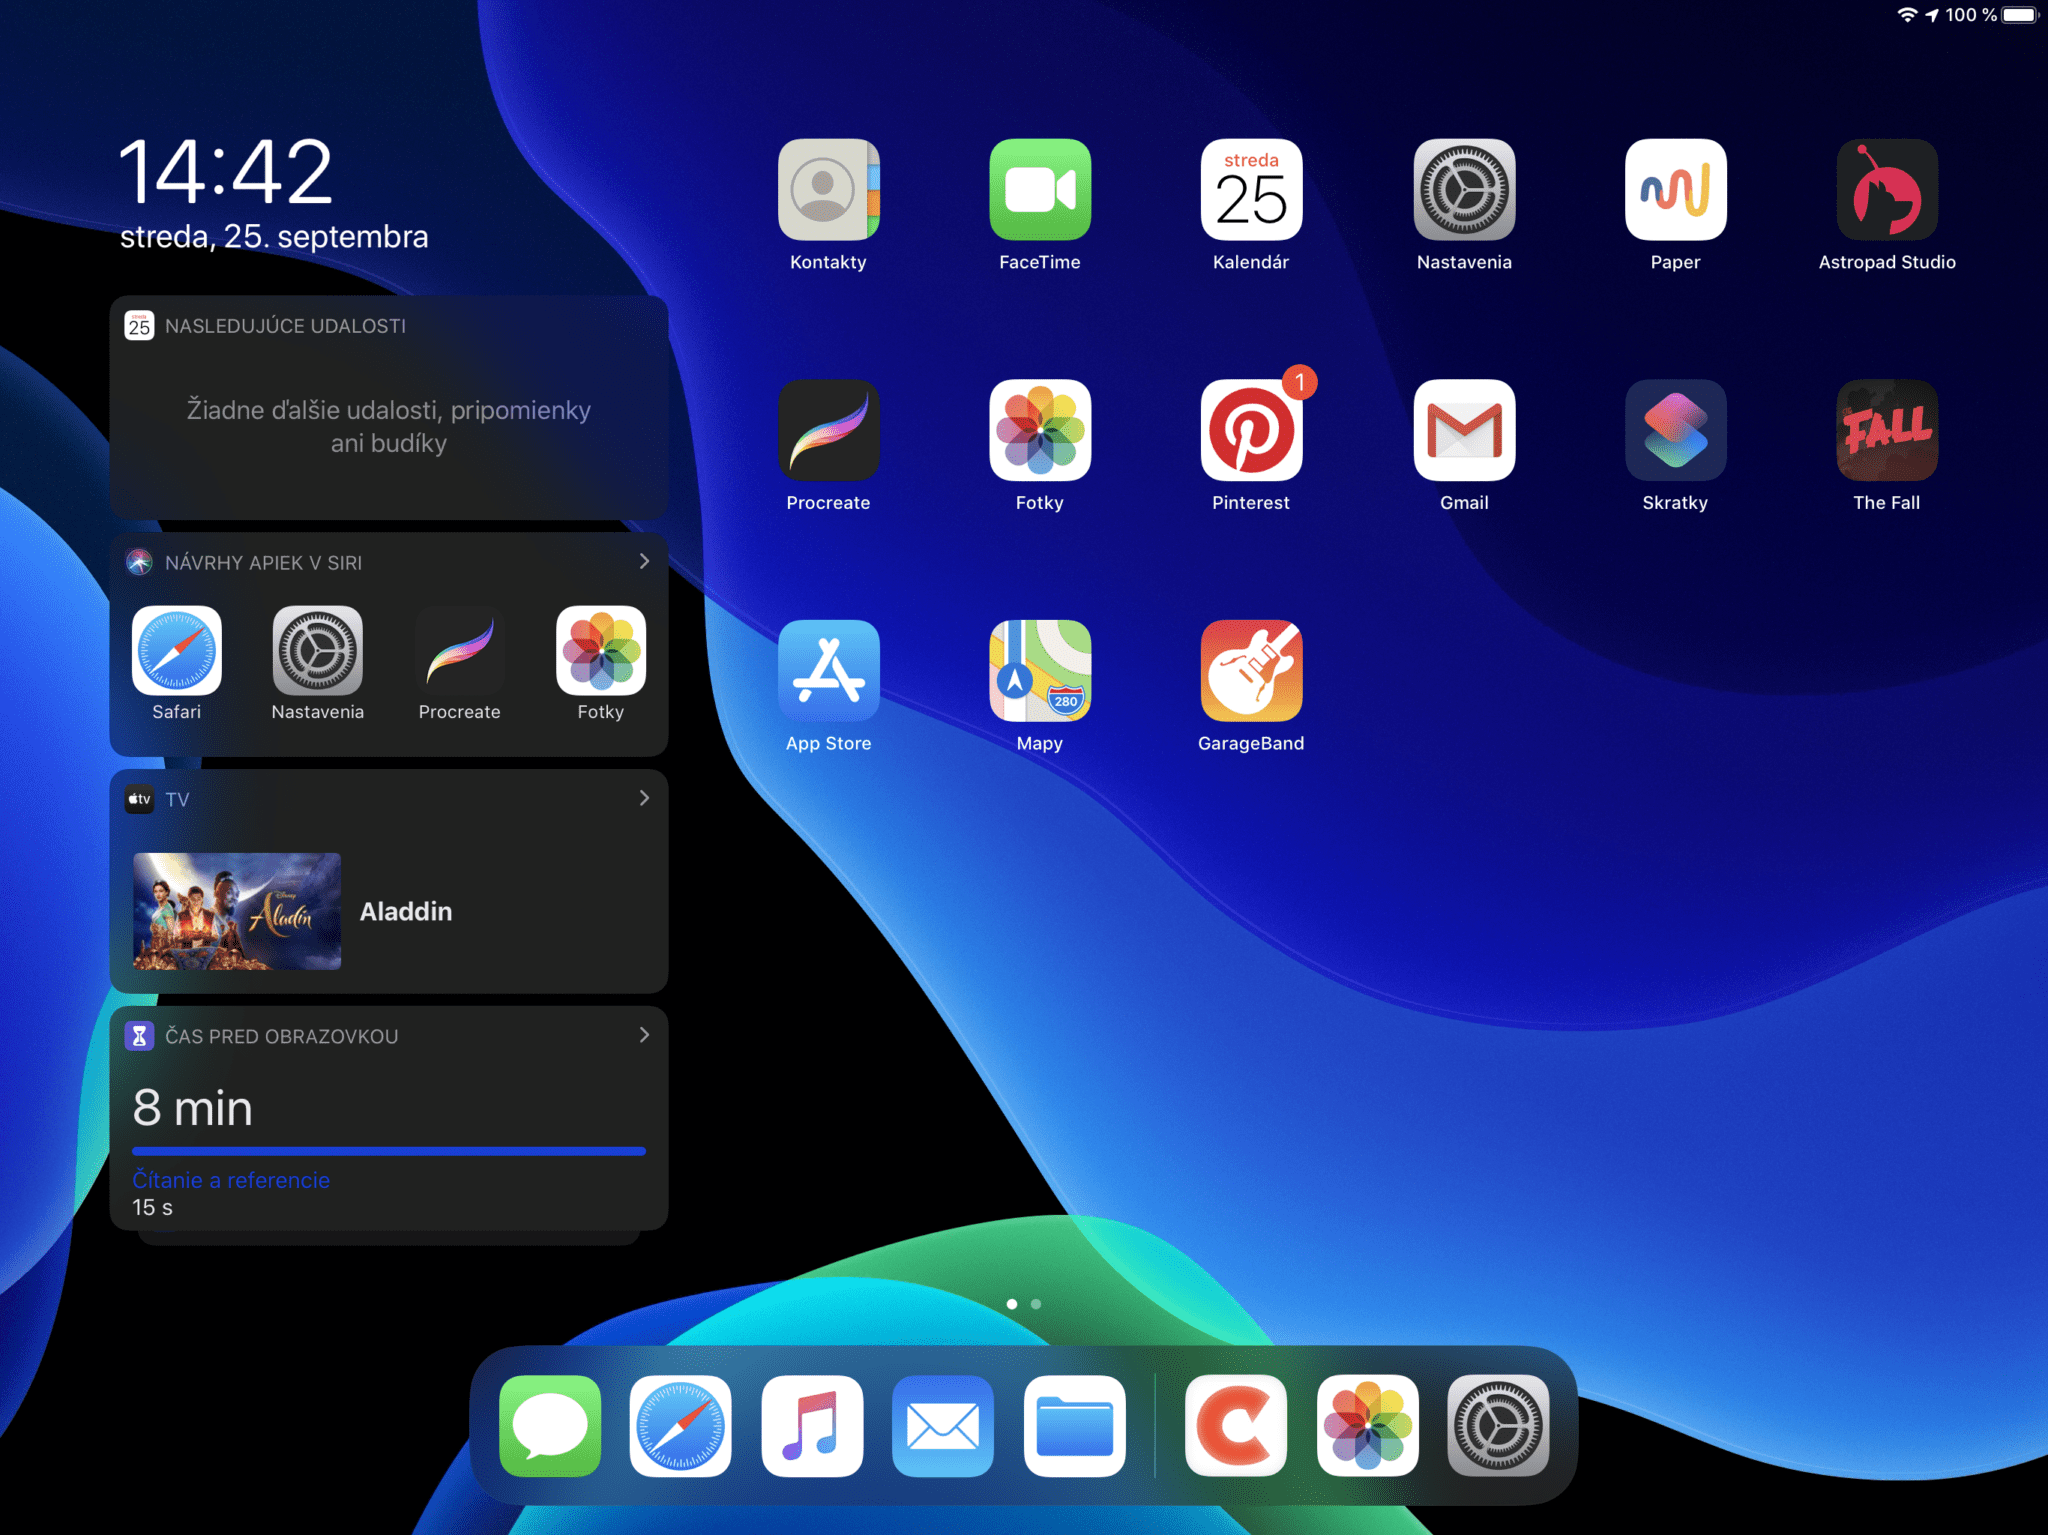Tap the date streda, 25. septembra
Image resolution: width=2048 pixels, height=1535 pixels.
pos(274,237)
